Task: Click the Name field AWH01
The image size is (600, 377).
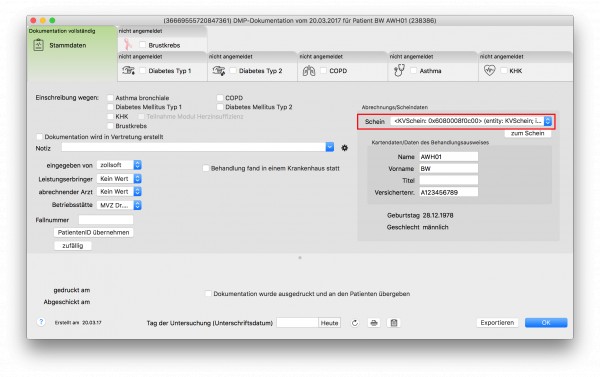Action: coord(448,157)
